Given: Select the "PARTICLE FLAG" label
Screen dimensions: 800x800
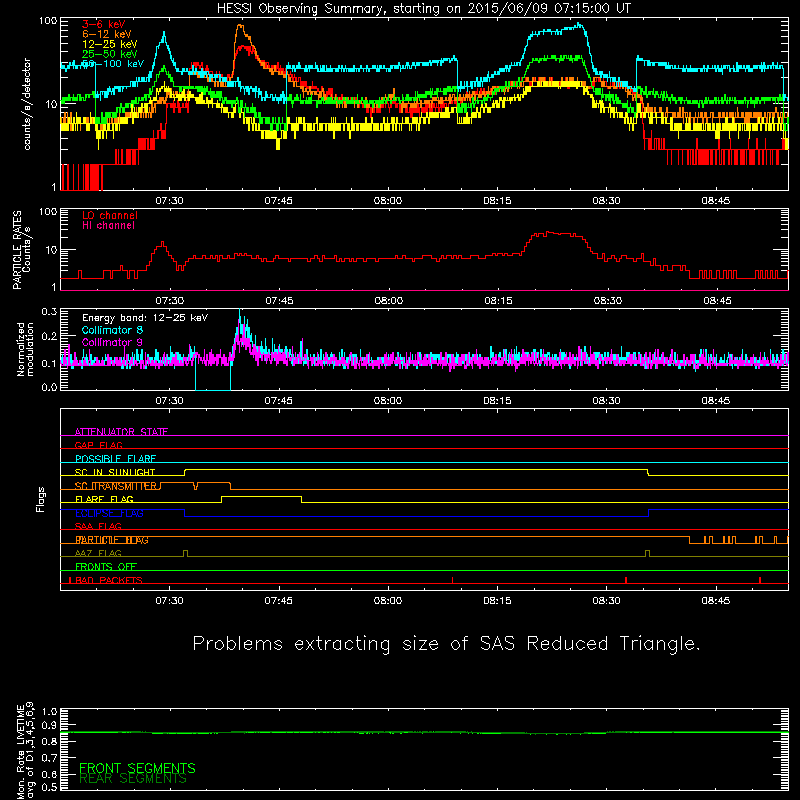Looking at the screenshot, I should [112, 540].
